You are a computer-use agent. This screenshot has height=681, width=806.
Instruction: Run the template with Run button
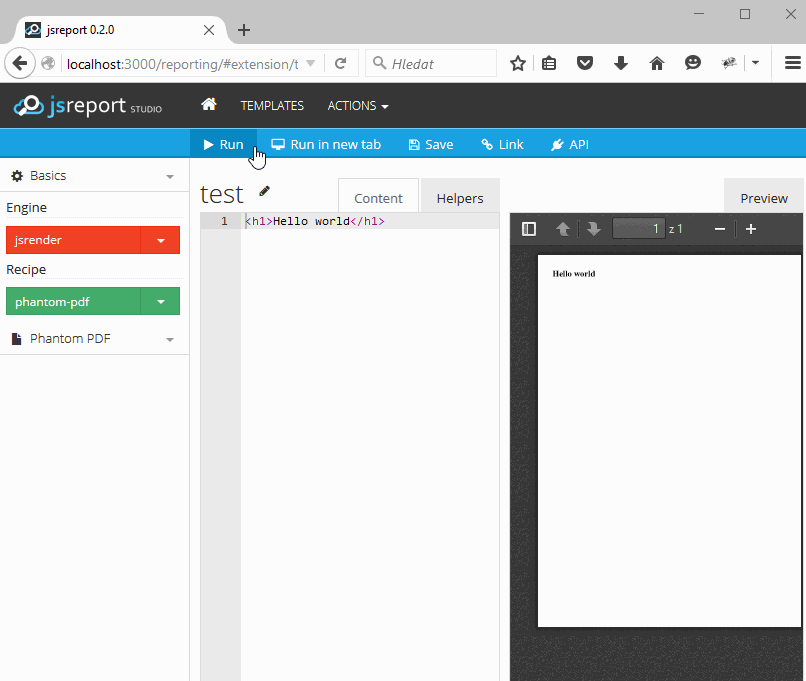click(223, 144)
